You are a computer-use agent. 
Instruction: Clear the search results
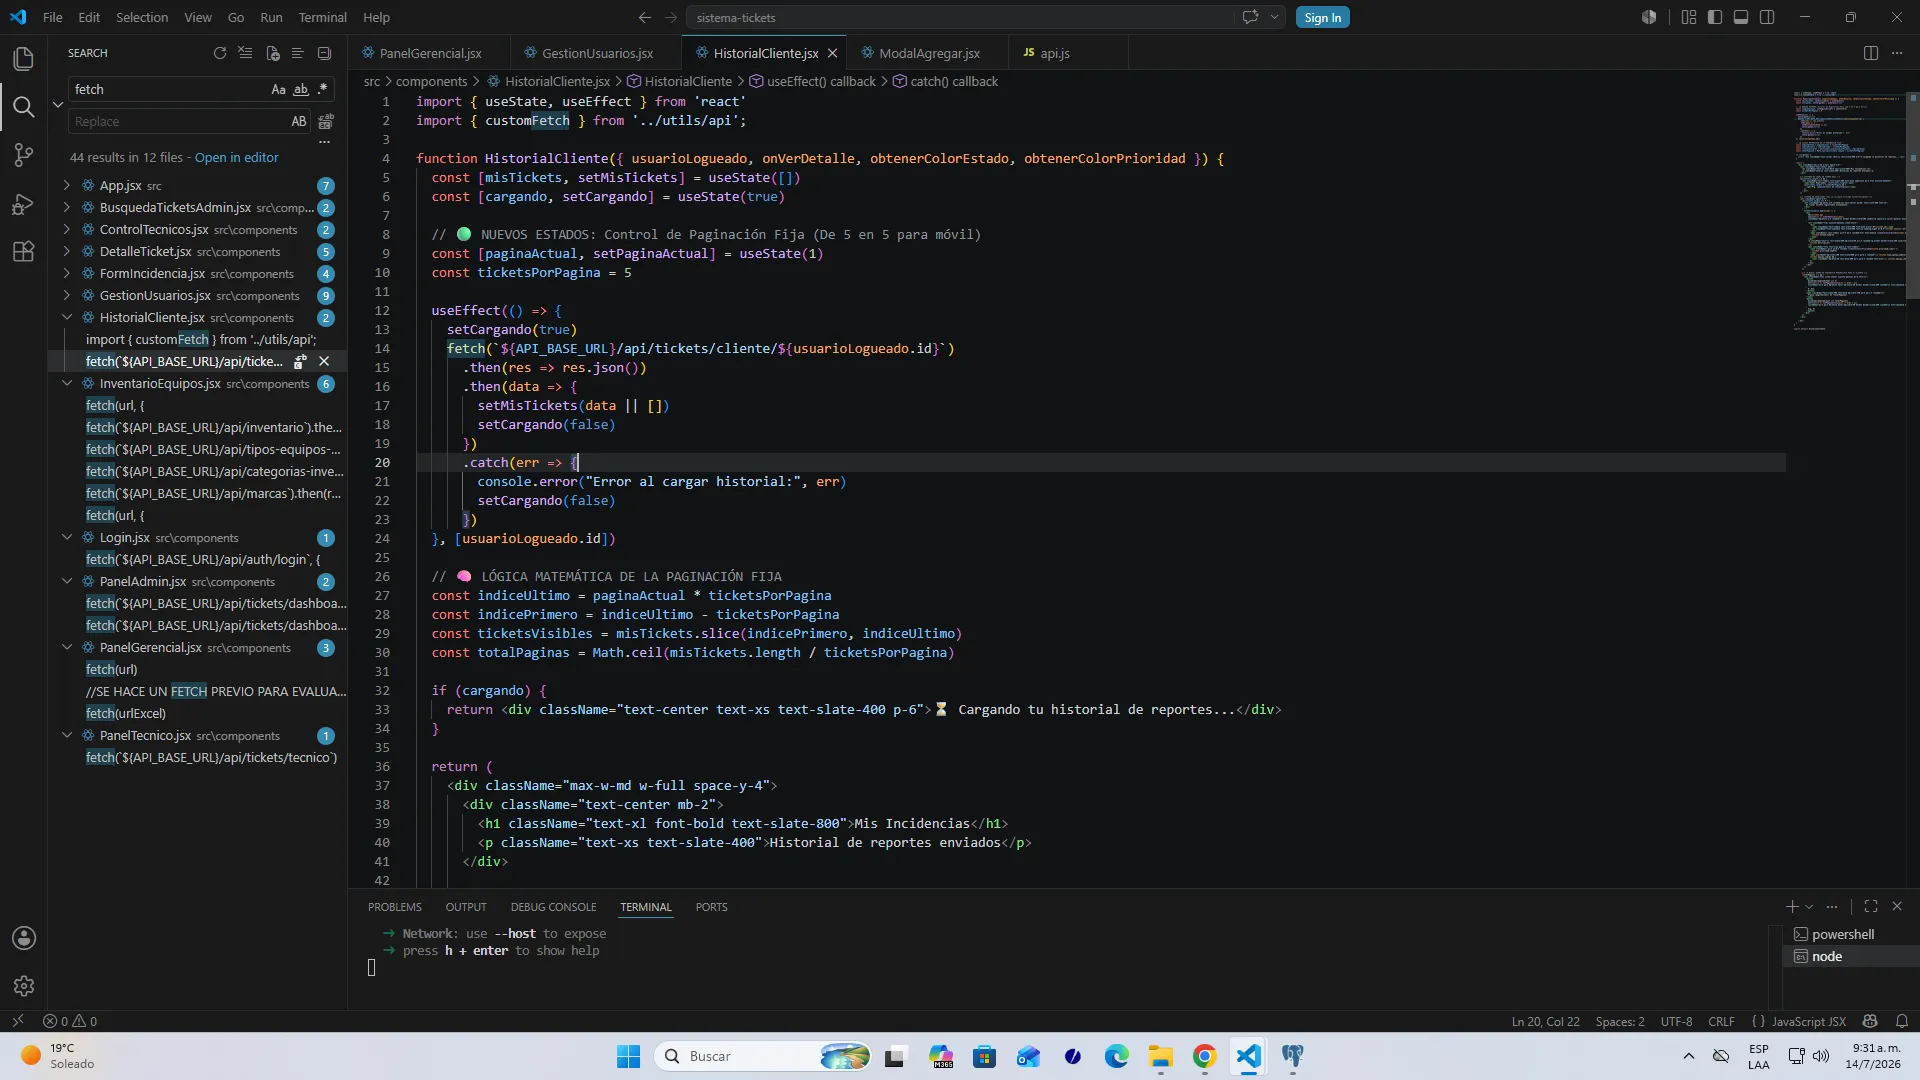pyautogui.click(x=246, y=53)
